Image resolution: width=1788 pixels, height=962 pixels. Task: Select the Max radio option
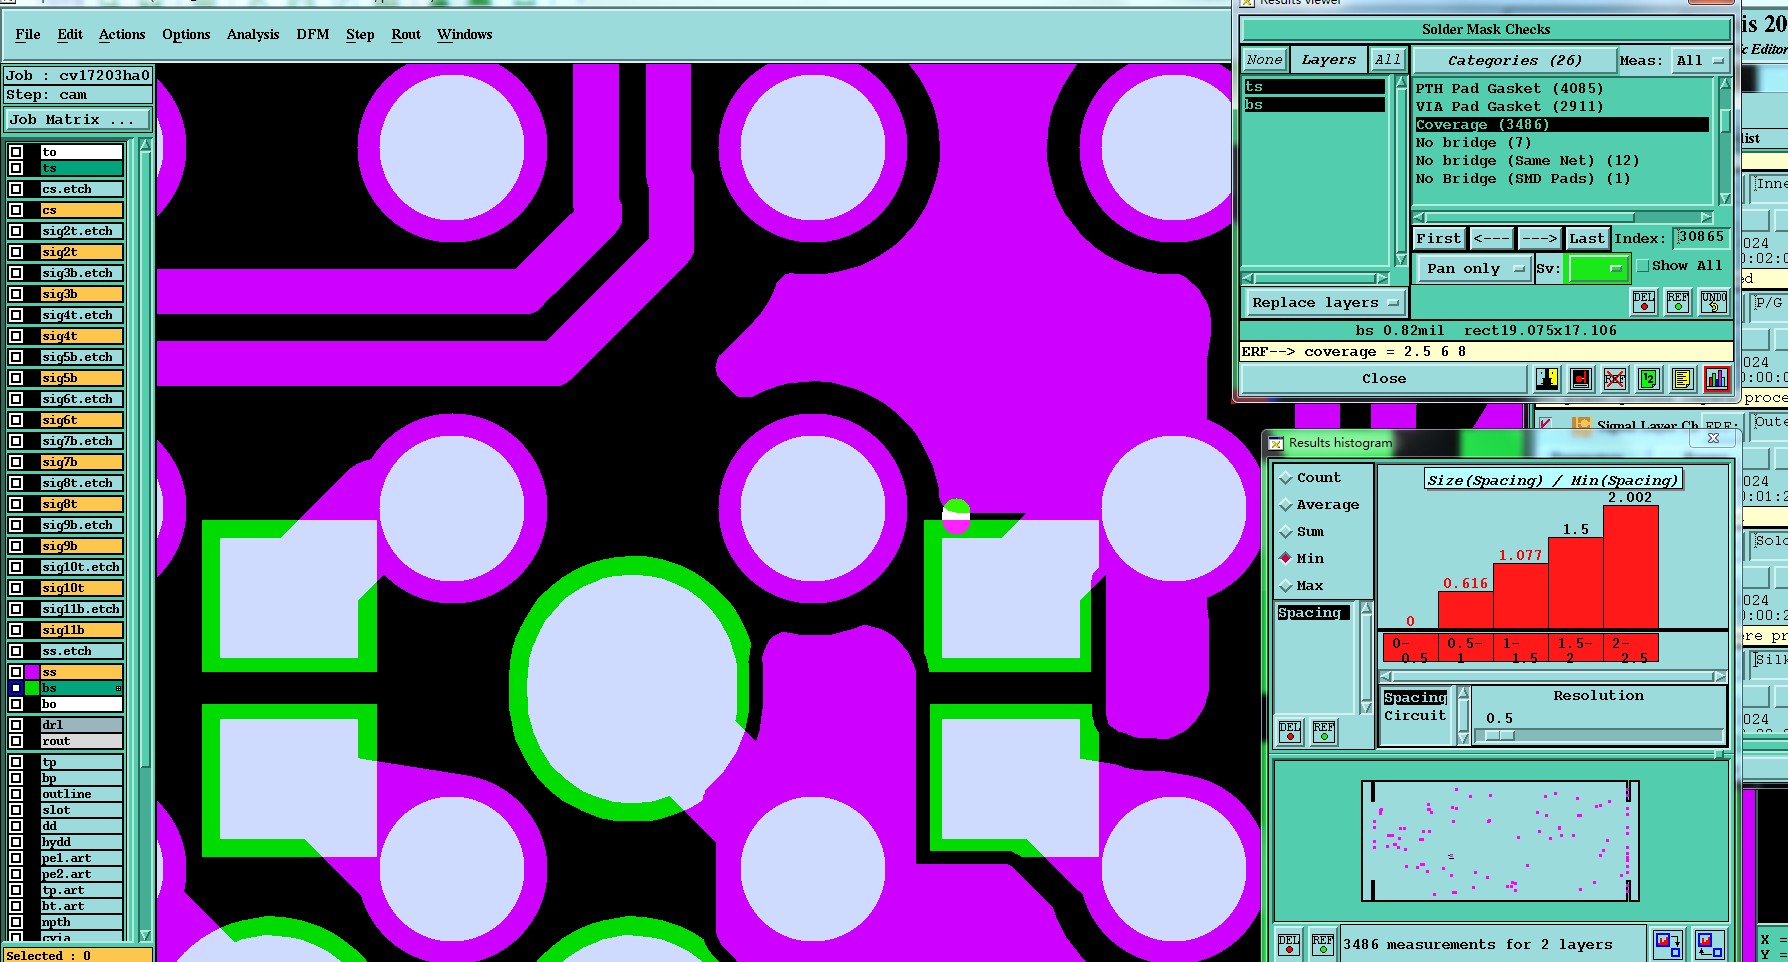coord(1286,586)
